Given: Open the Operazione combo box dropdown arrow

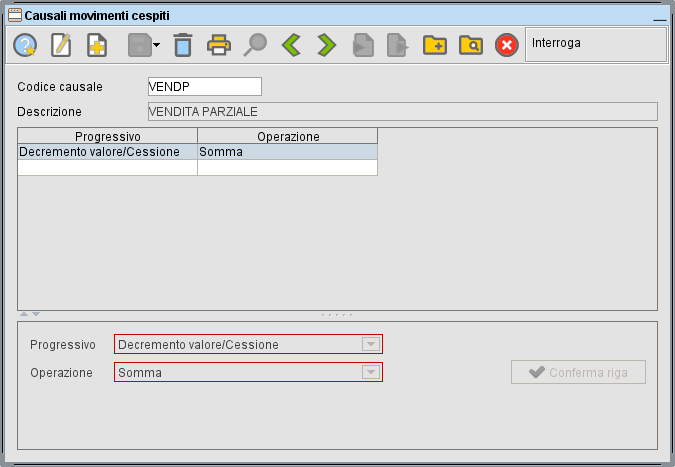Looking at the screenshot, I should tap(371, 372).
